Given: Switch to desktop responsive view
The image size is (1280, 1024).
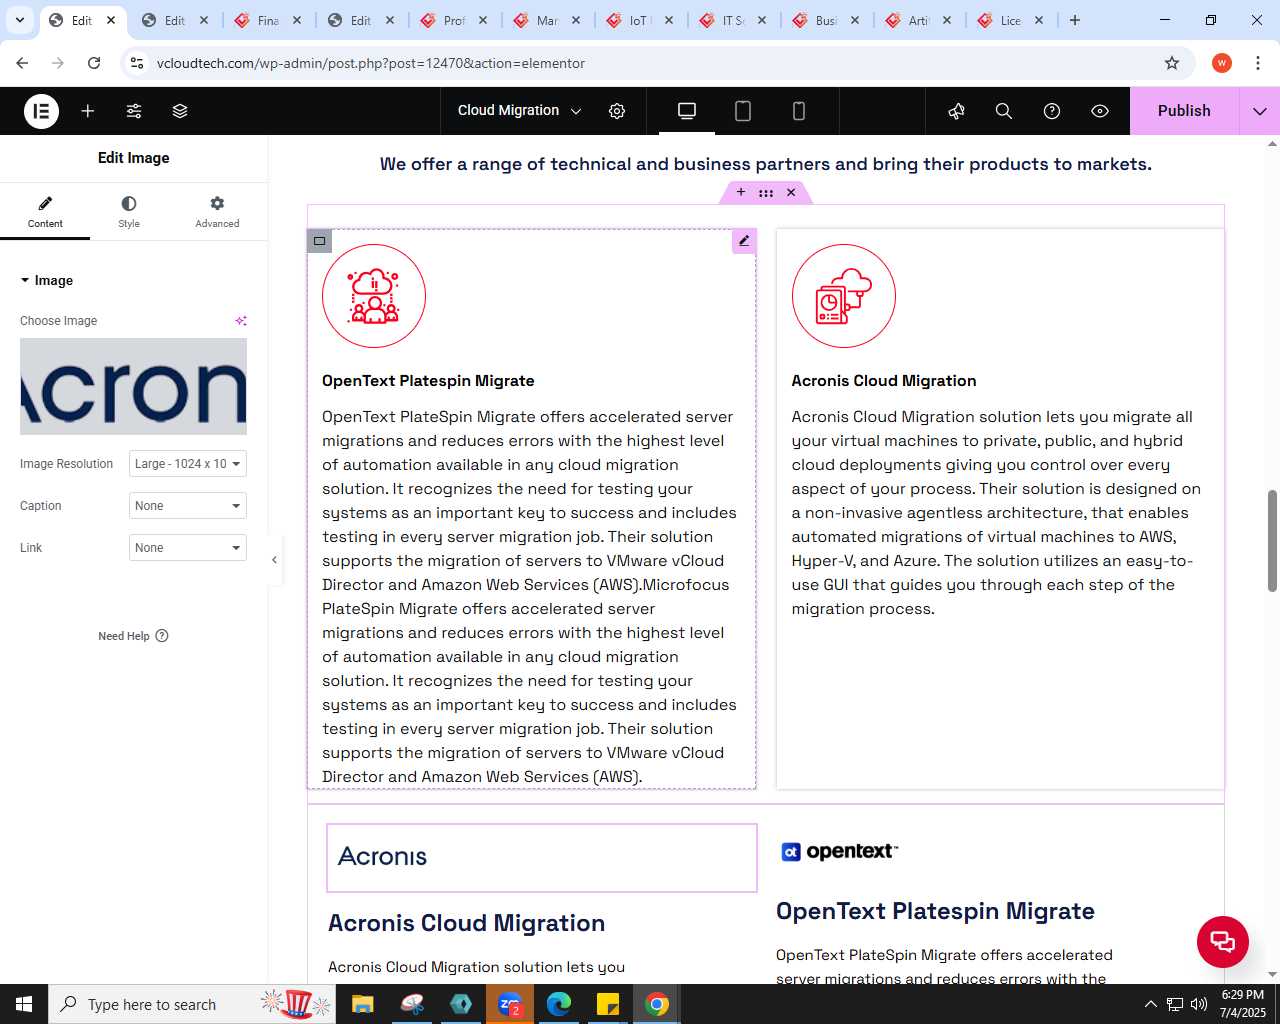Looking at the screenshot, I should click(687, 111).
